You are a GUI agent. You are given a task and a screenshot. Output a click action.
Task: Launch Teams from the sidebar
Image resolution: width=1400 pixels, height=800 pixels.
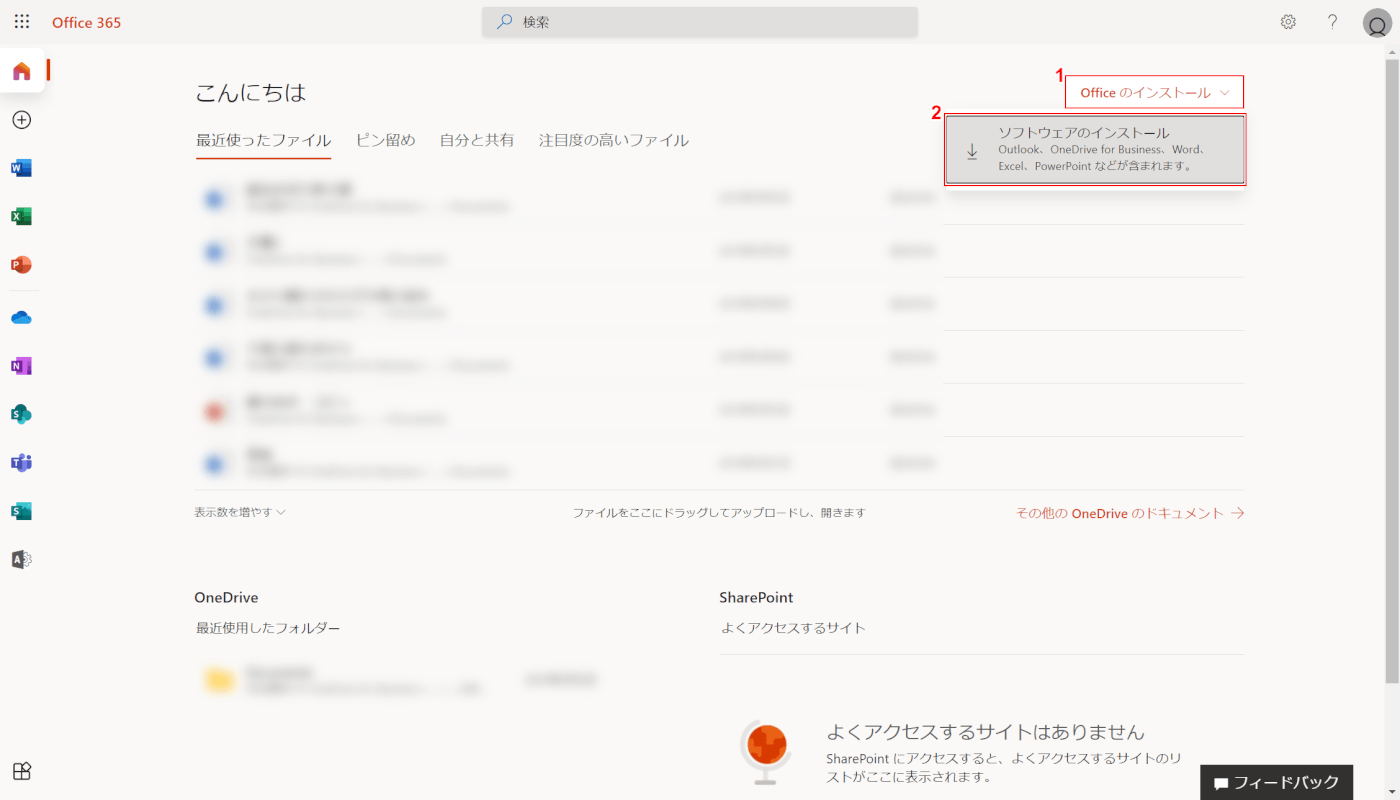click(x=22, y=463)
